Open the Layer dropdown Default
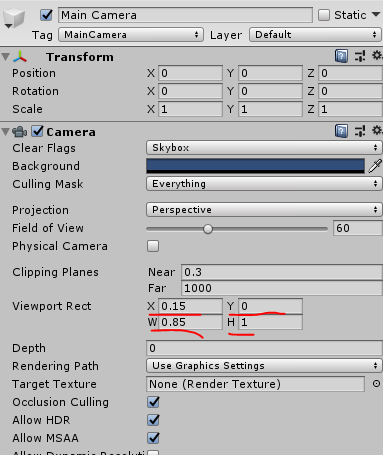383x455 pixels. [315, 35]
